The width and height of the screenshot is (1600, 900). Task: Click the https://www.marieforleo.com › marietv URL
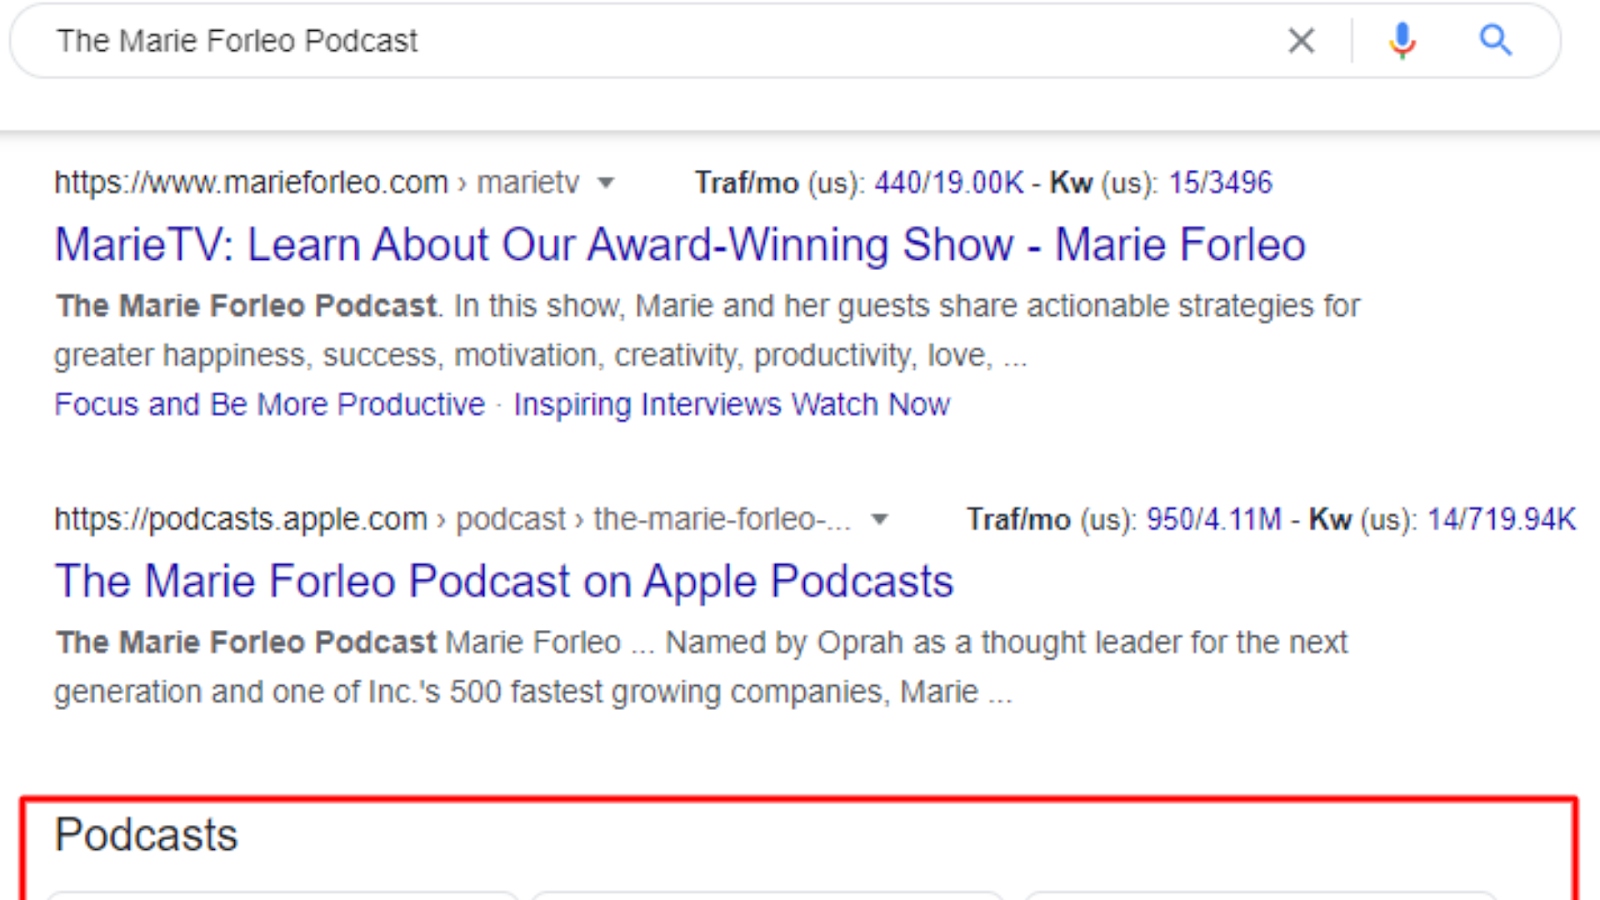317,183
